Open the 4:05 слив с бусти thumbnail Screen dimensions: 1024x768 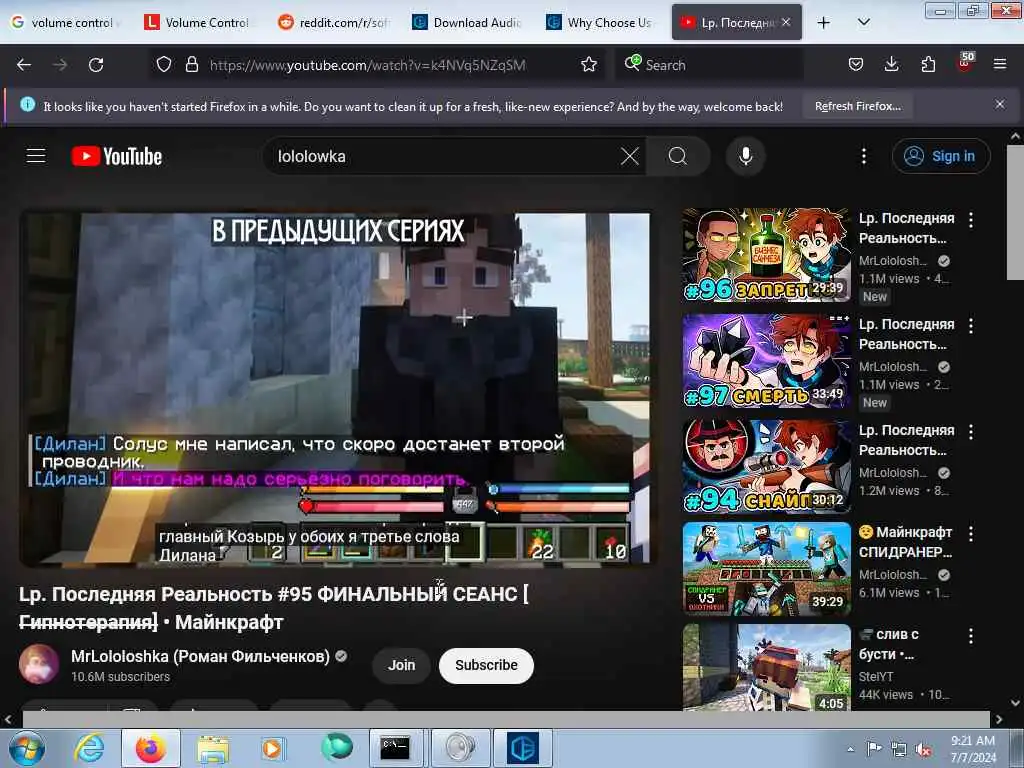[x=767, y=667]
